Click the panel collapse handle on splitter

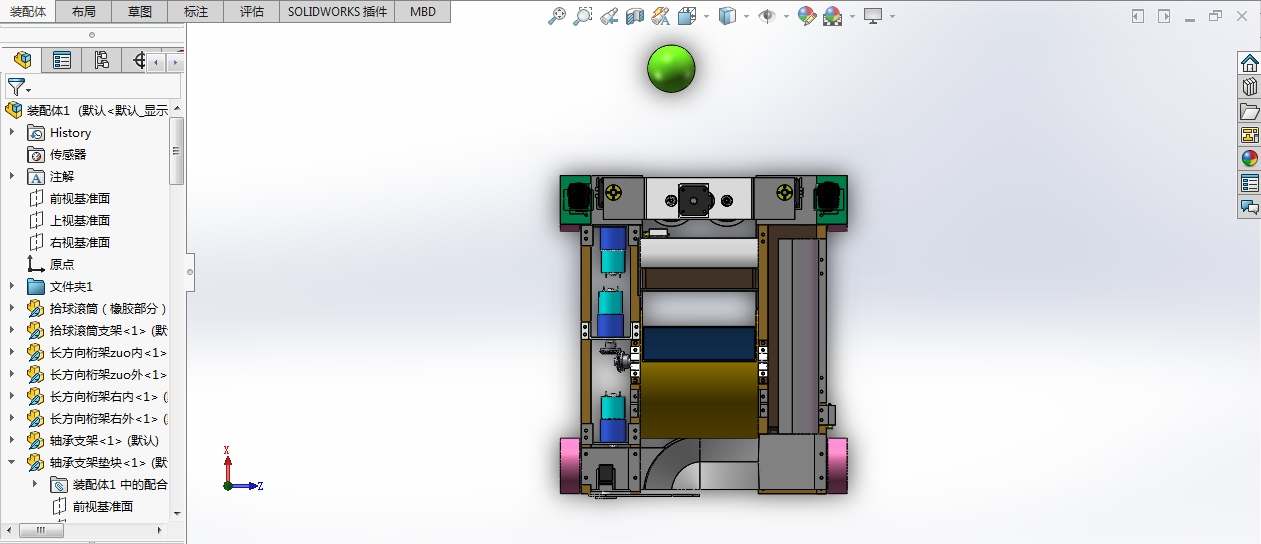click(190, 271)
